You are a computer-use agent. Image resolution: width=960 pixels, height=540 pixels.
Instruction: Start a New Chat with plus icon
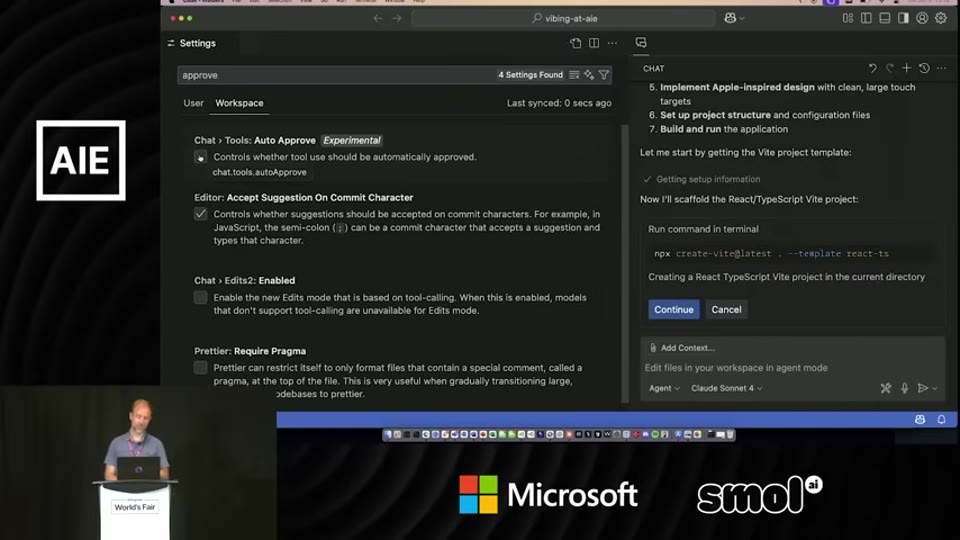pos(907,69)
